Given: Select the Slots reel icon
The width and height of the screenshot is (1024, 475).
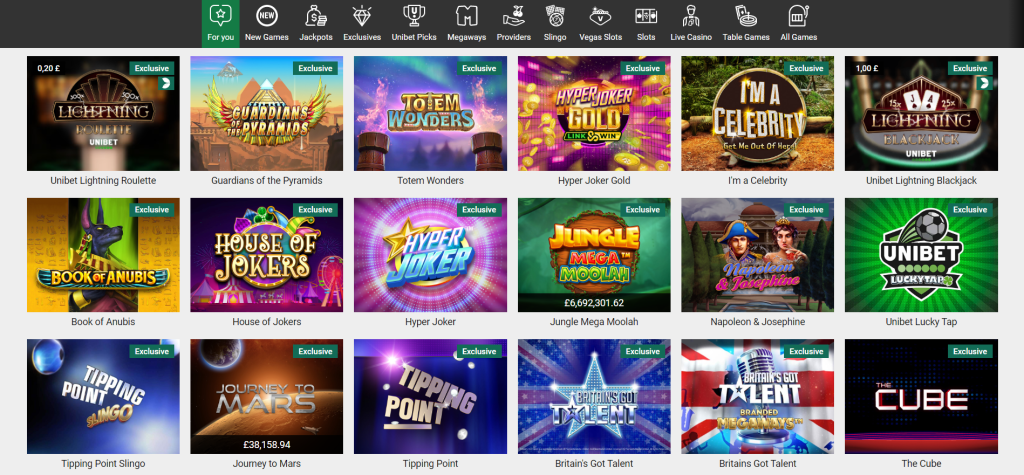Looking at the screenshot, I should coord(646,15).
